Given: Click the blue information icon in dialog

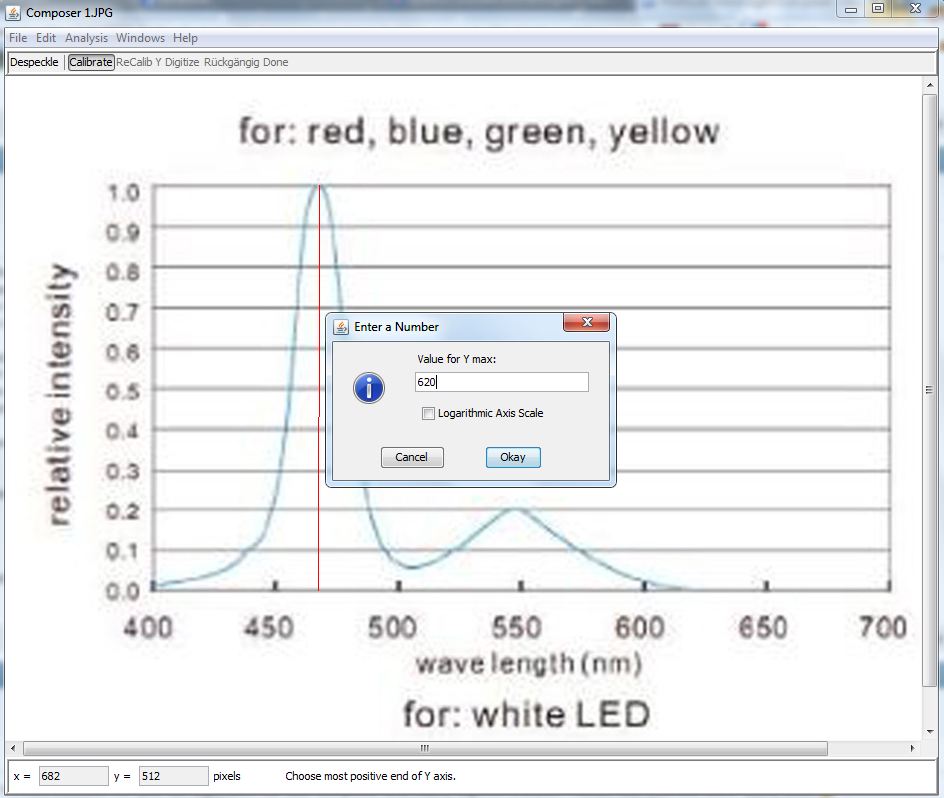Looking at the screenshot, I should [369, 388].
